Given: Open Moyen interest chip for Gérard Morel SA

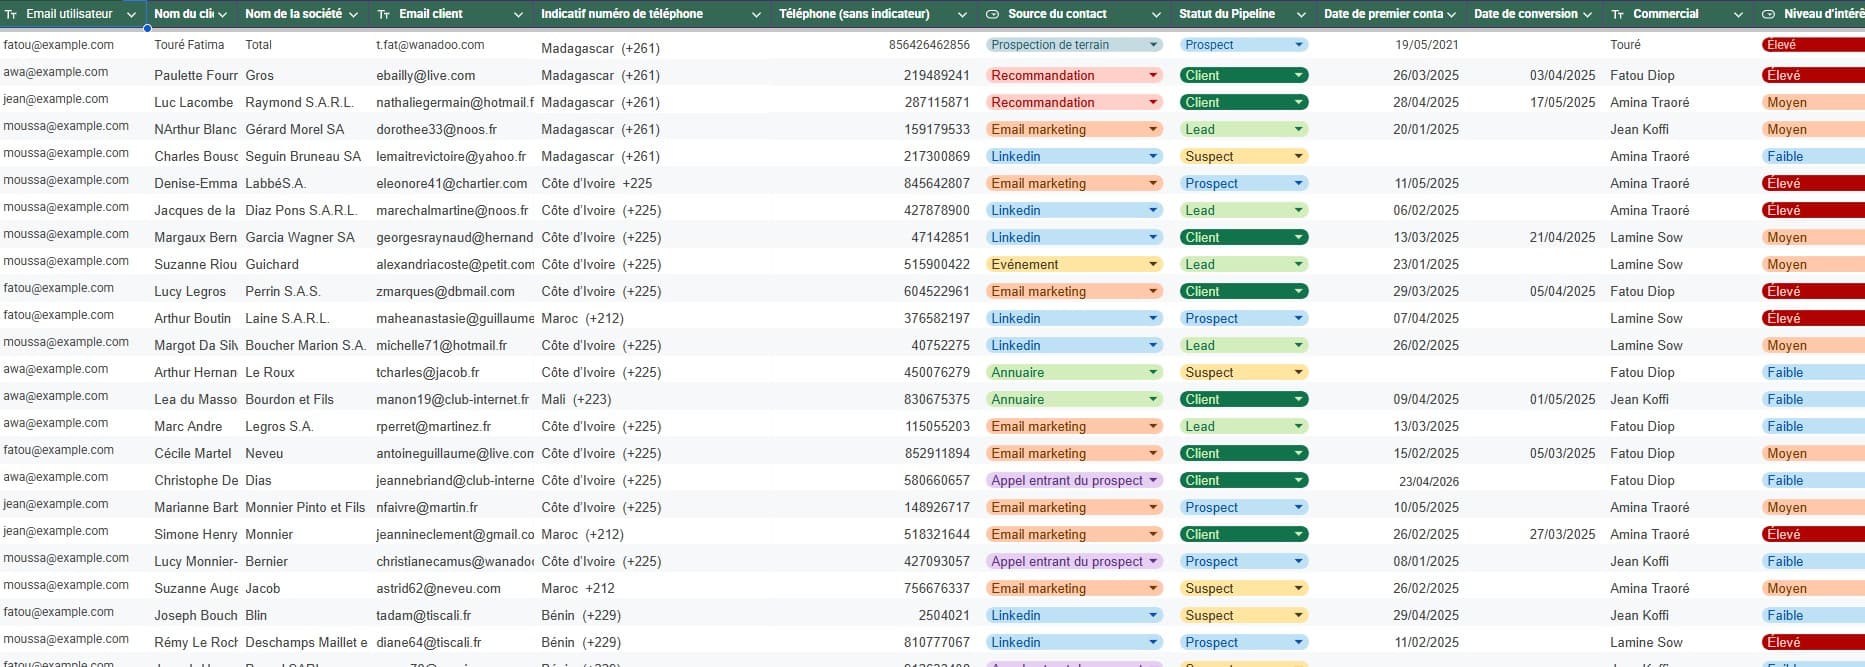Looking at the screenshot, I should pyautogui.click(x=1813, y=129).
